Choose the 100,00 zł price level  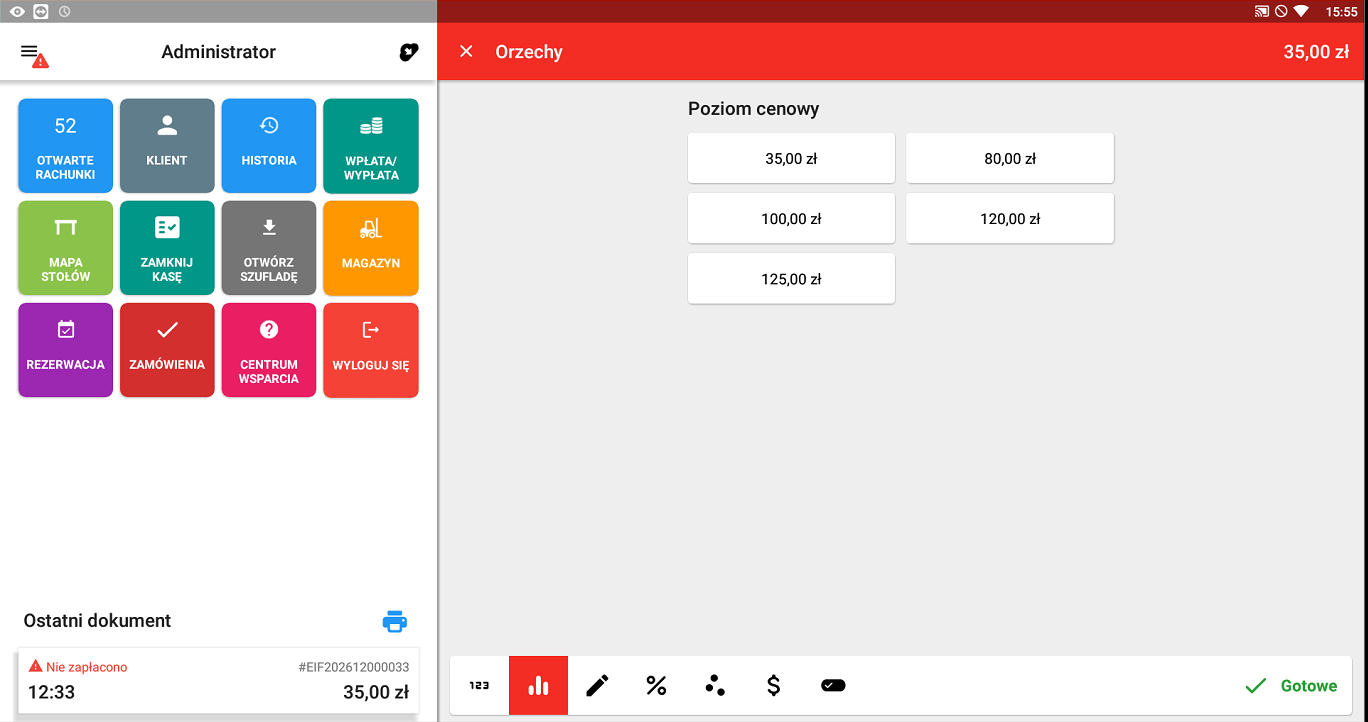coord(791,218)
